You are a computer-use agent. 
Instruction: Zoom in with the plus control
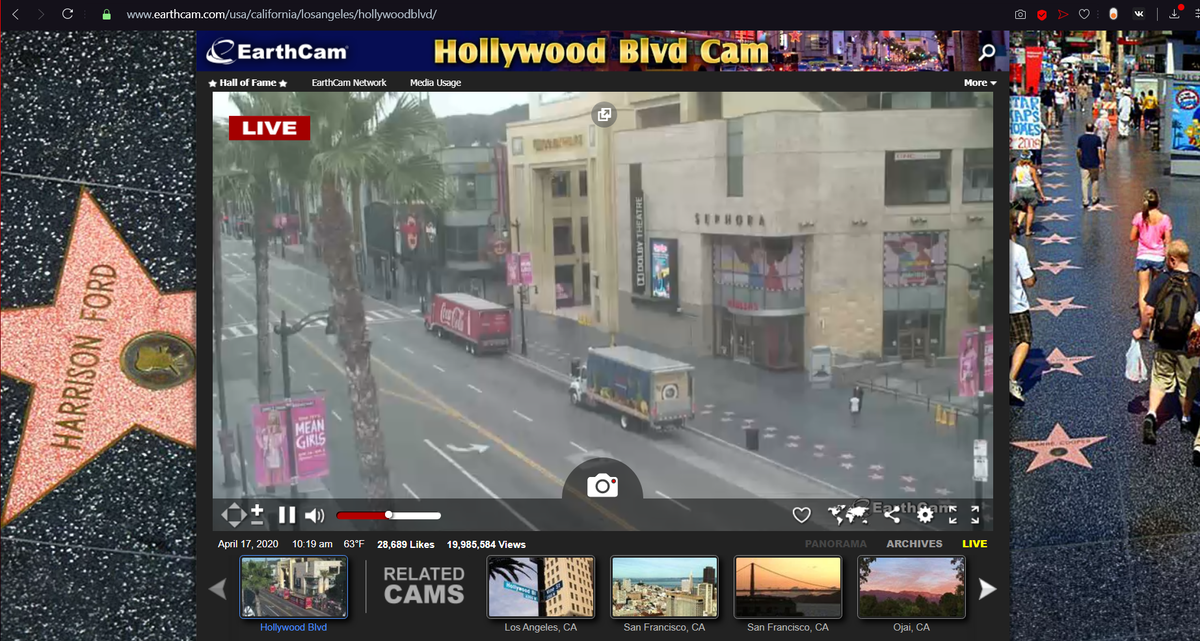click(257, 509)
